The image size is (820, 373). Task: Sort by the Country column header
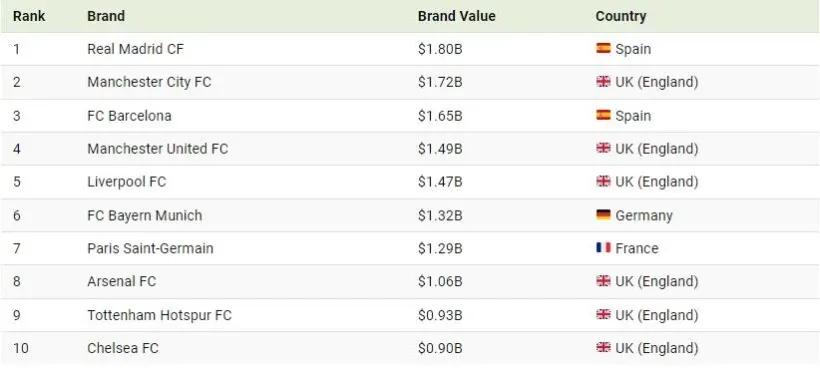621,16
